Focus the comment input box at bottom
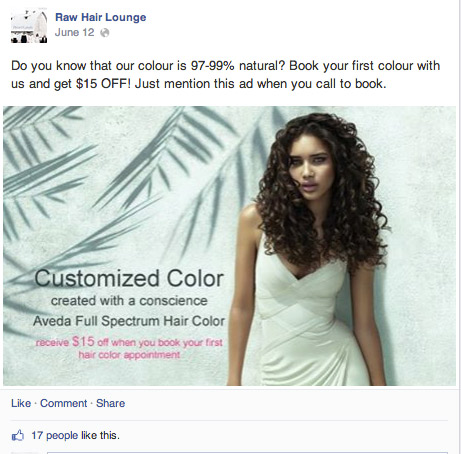This screenshot has width=461, height=454. click(x=247, y=453)
